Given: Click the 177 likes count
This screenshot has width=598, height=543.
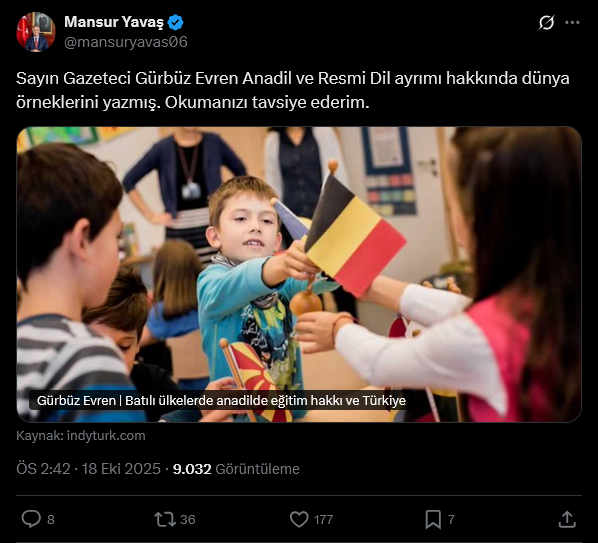Looking at the screenshot, I should click(x=323, y=519).
